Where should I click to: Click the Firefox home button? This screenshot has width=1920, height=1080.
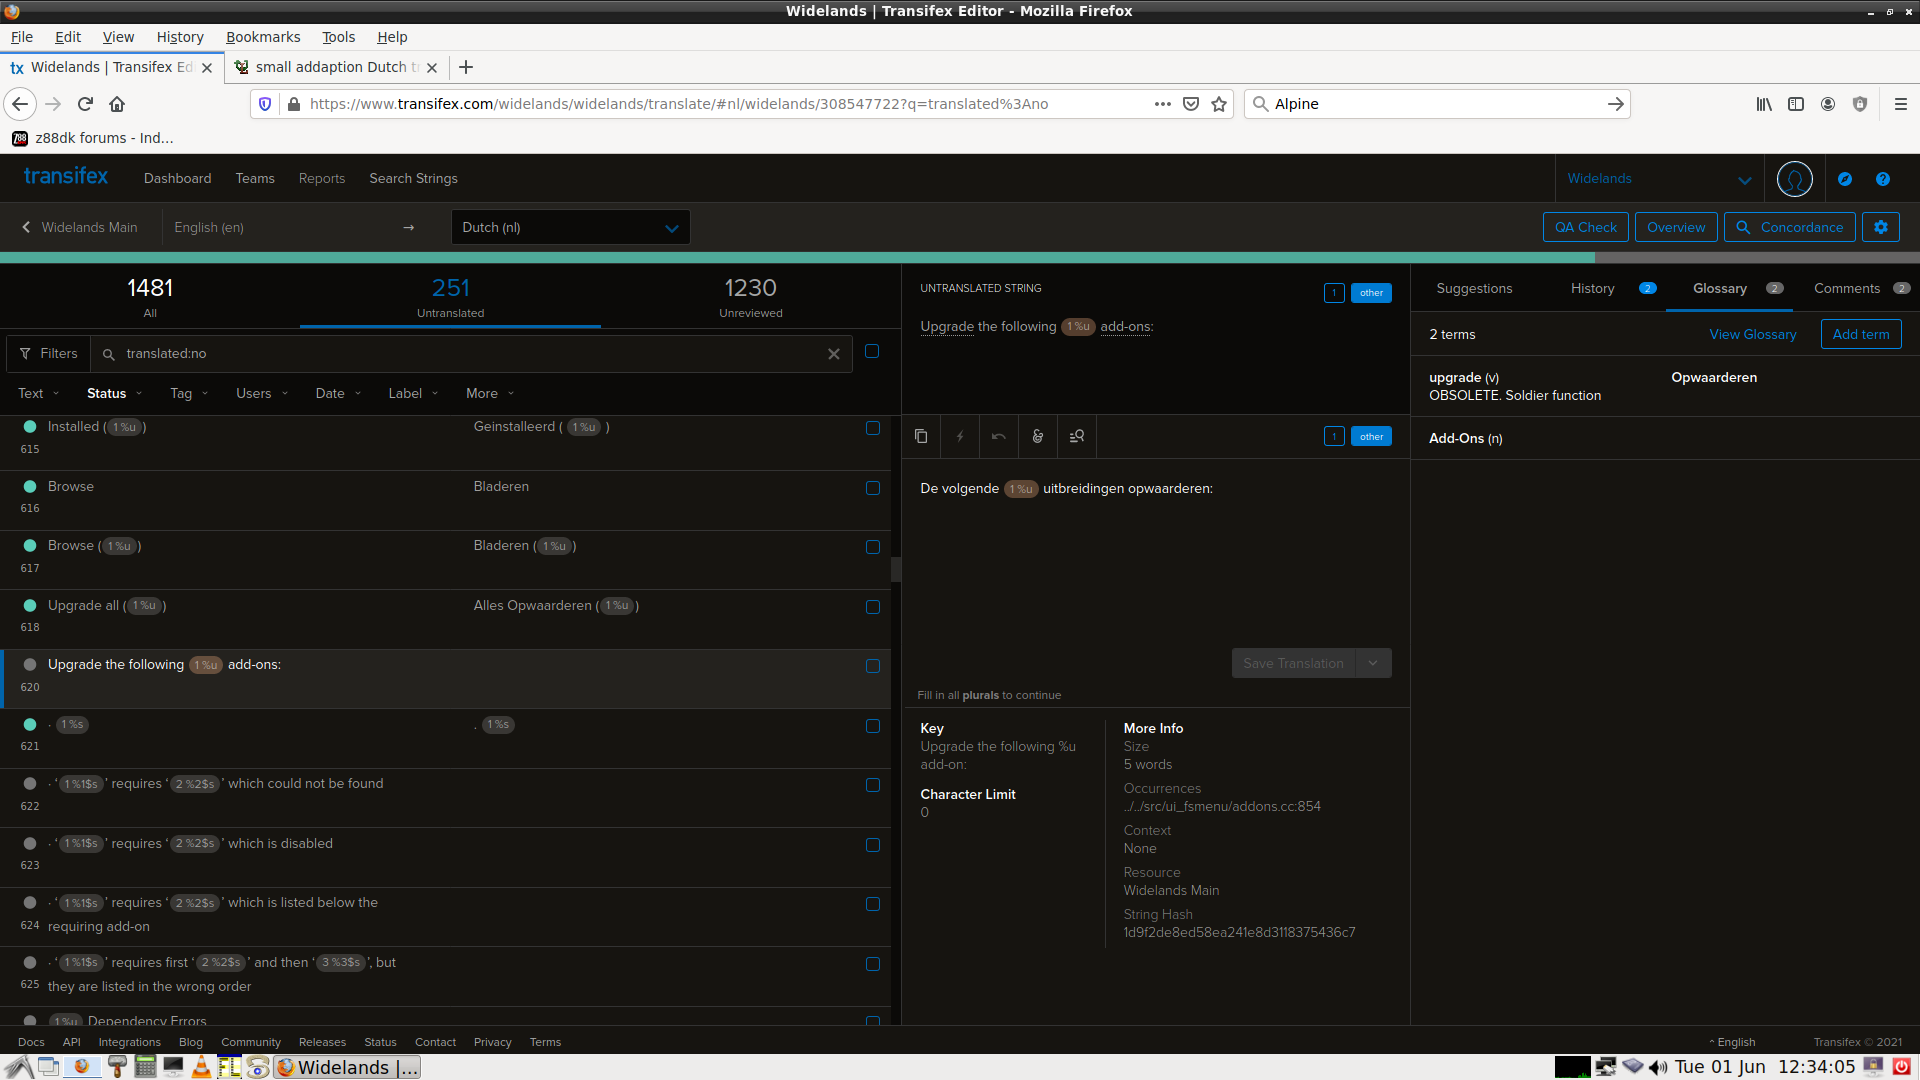click(x=117, y=104)
